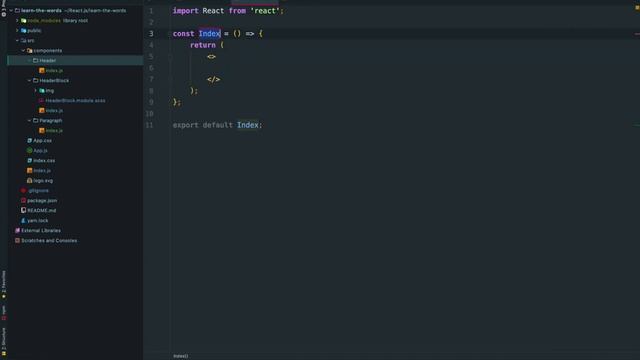Viewport: 640px width, 360px height.
Task: Click 'export default' keywords on line 11
Action: tap(202, 125)
